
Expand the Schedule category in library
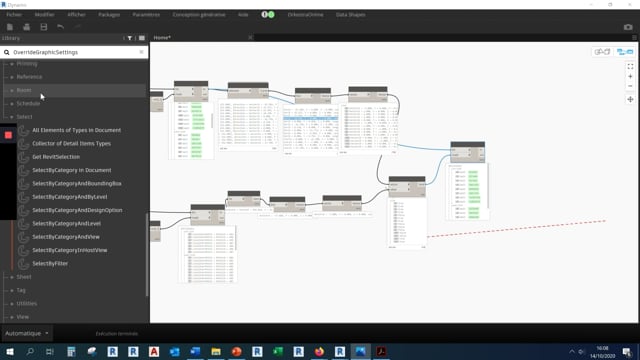tap(28, 103)
